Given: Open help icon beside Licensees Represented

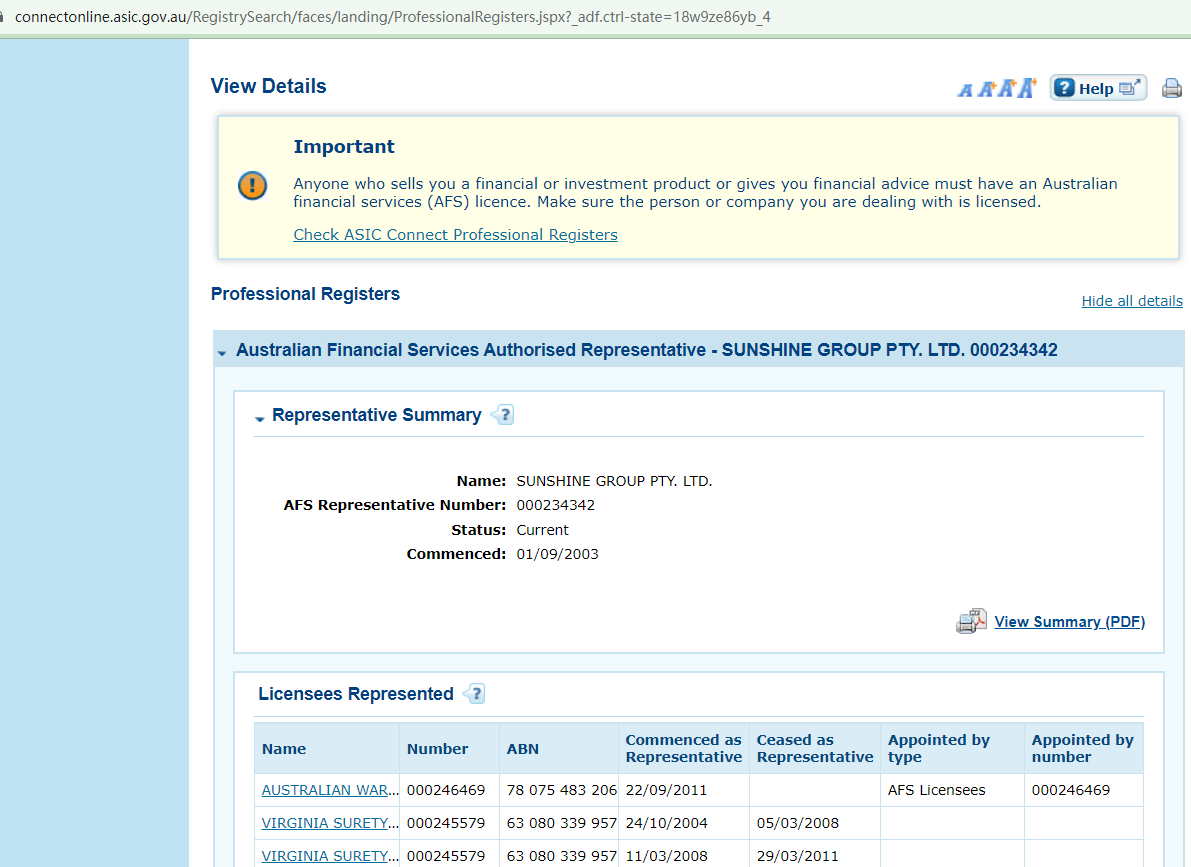Looking at the screenshot, I should [x=474, y=694].
